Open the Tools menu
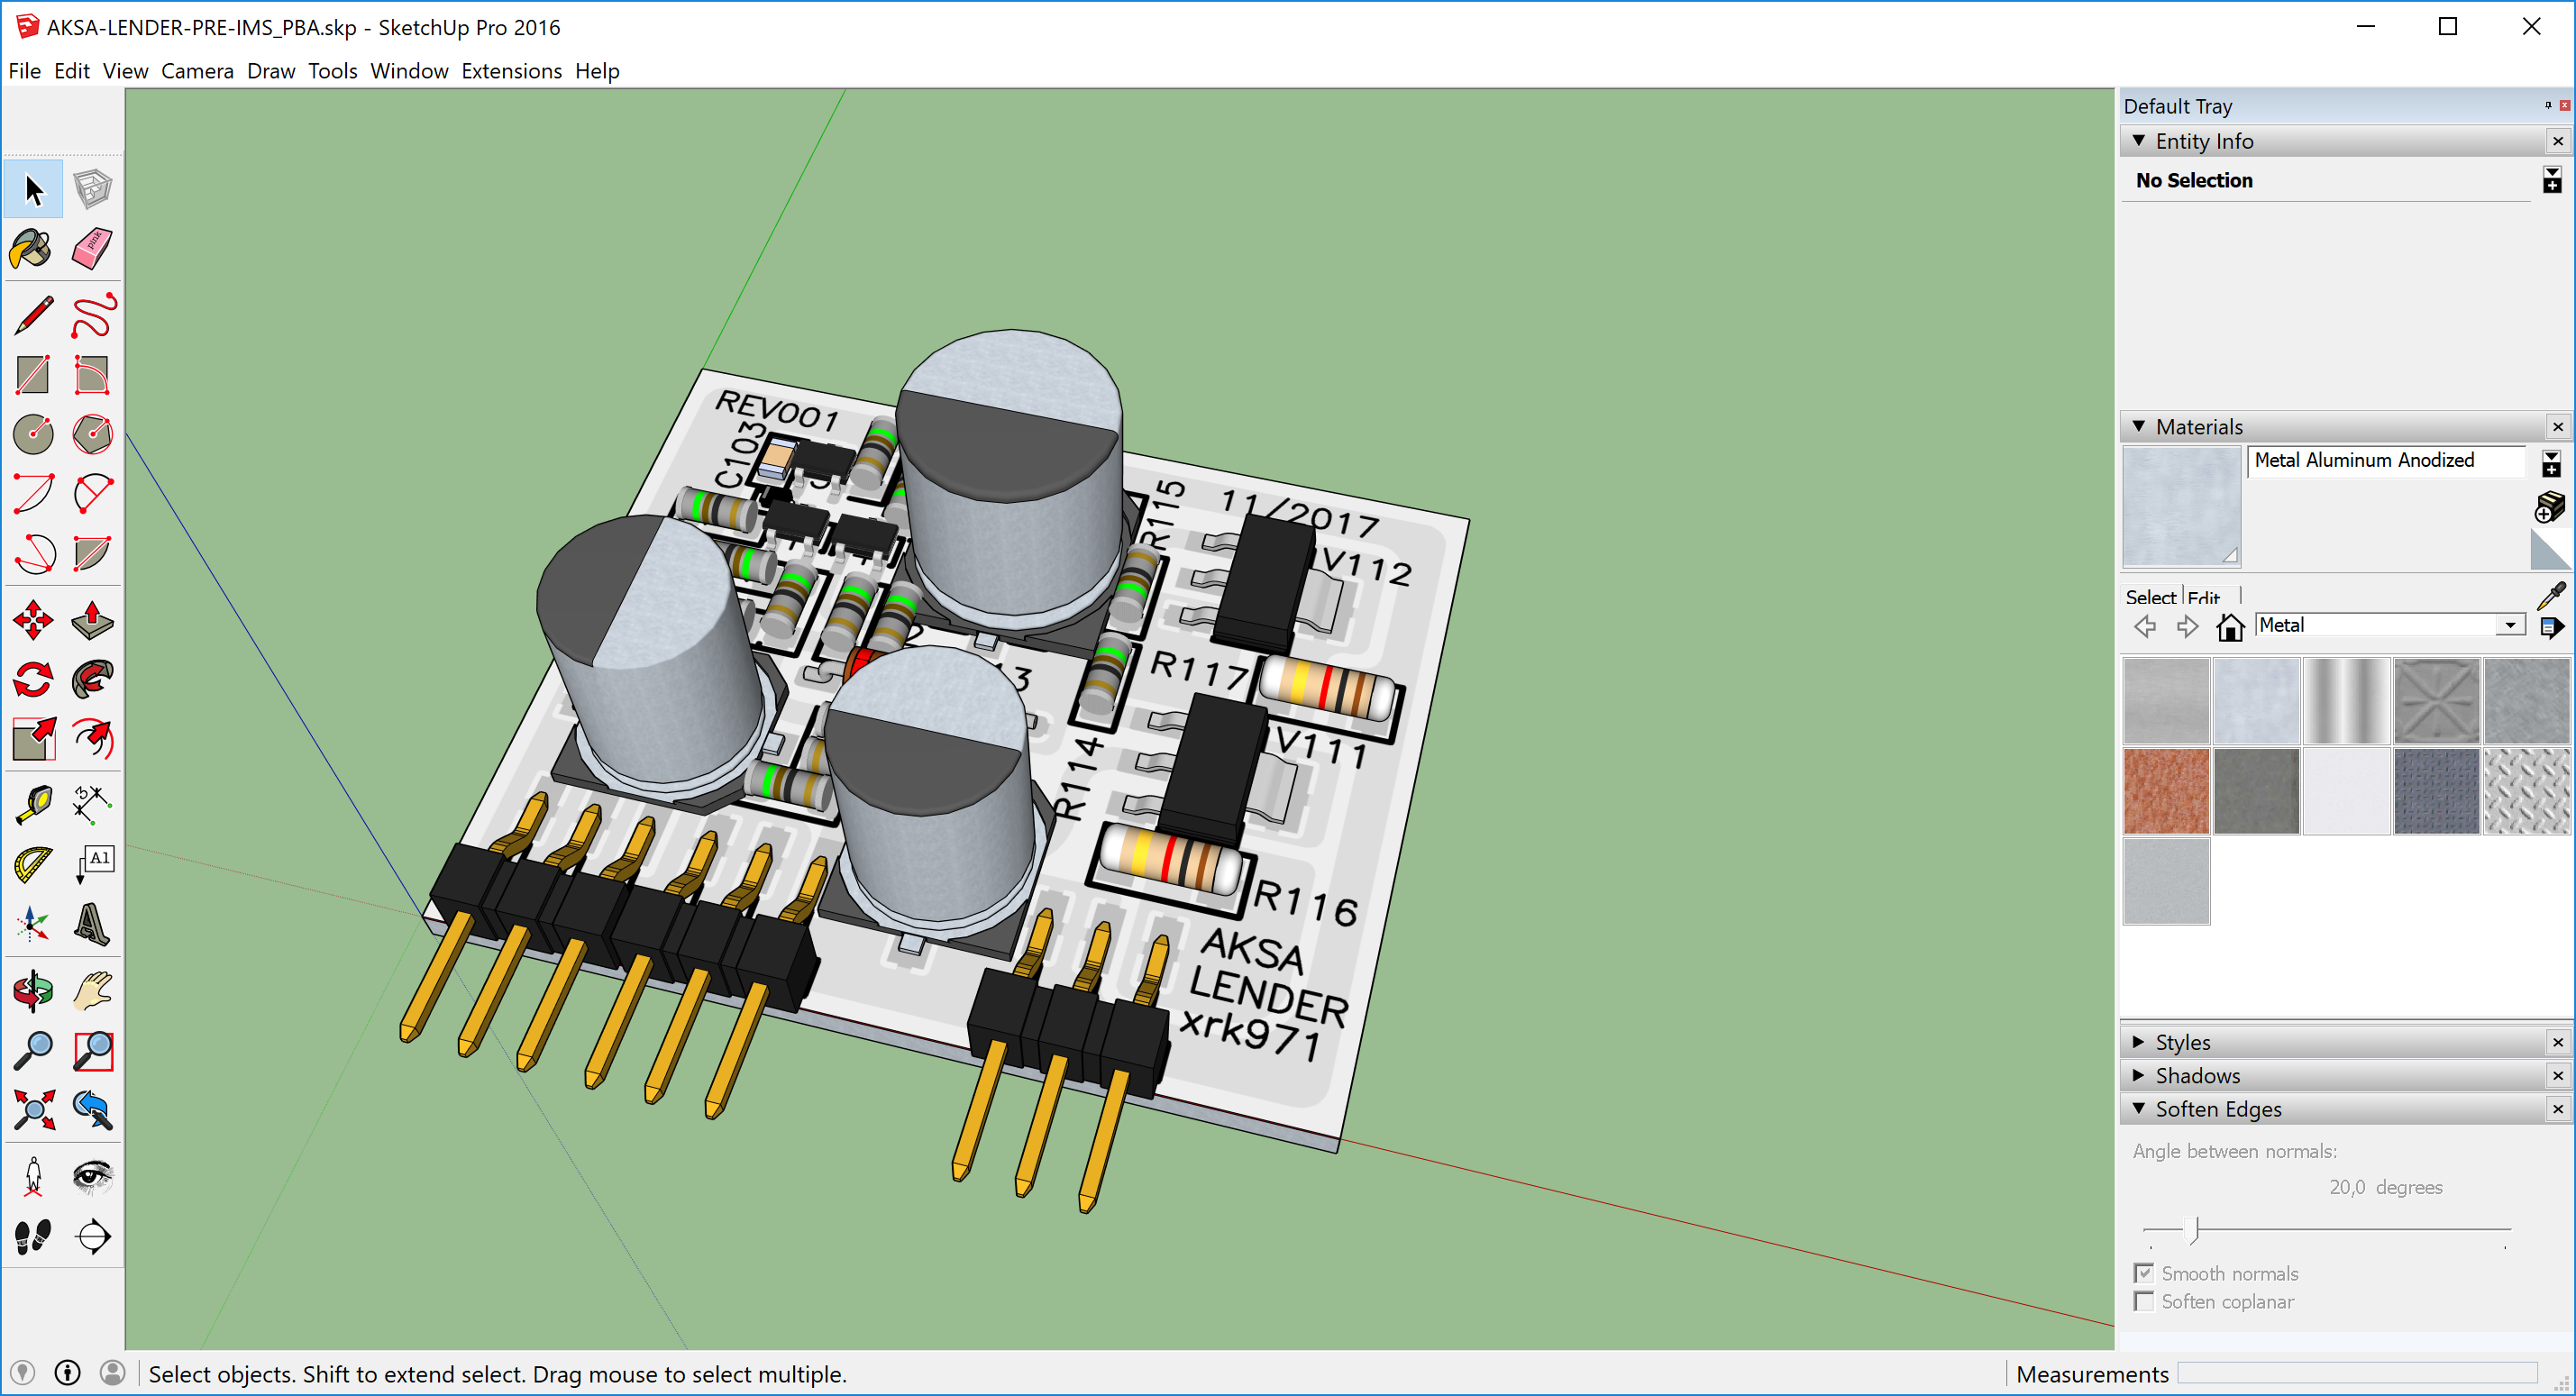Viewport: 2576px width, 1396px height. tap(332, 71)
